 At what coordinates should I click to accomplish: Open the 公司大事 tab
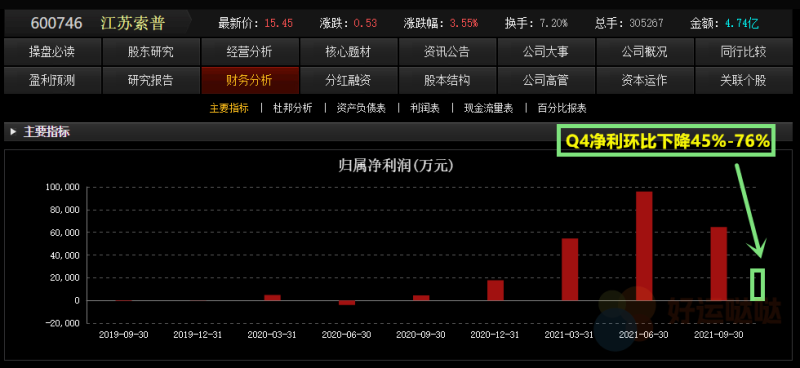(x=545, y=52)
